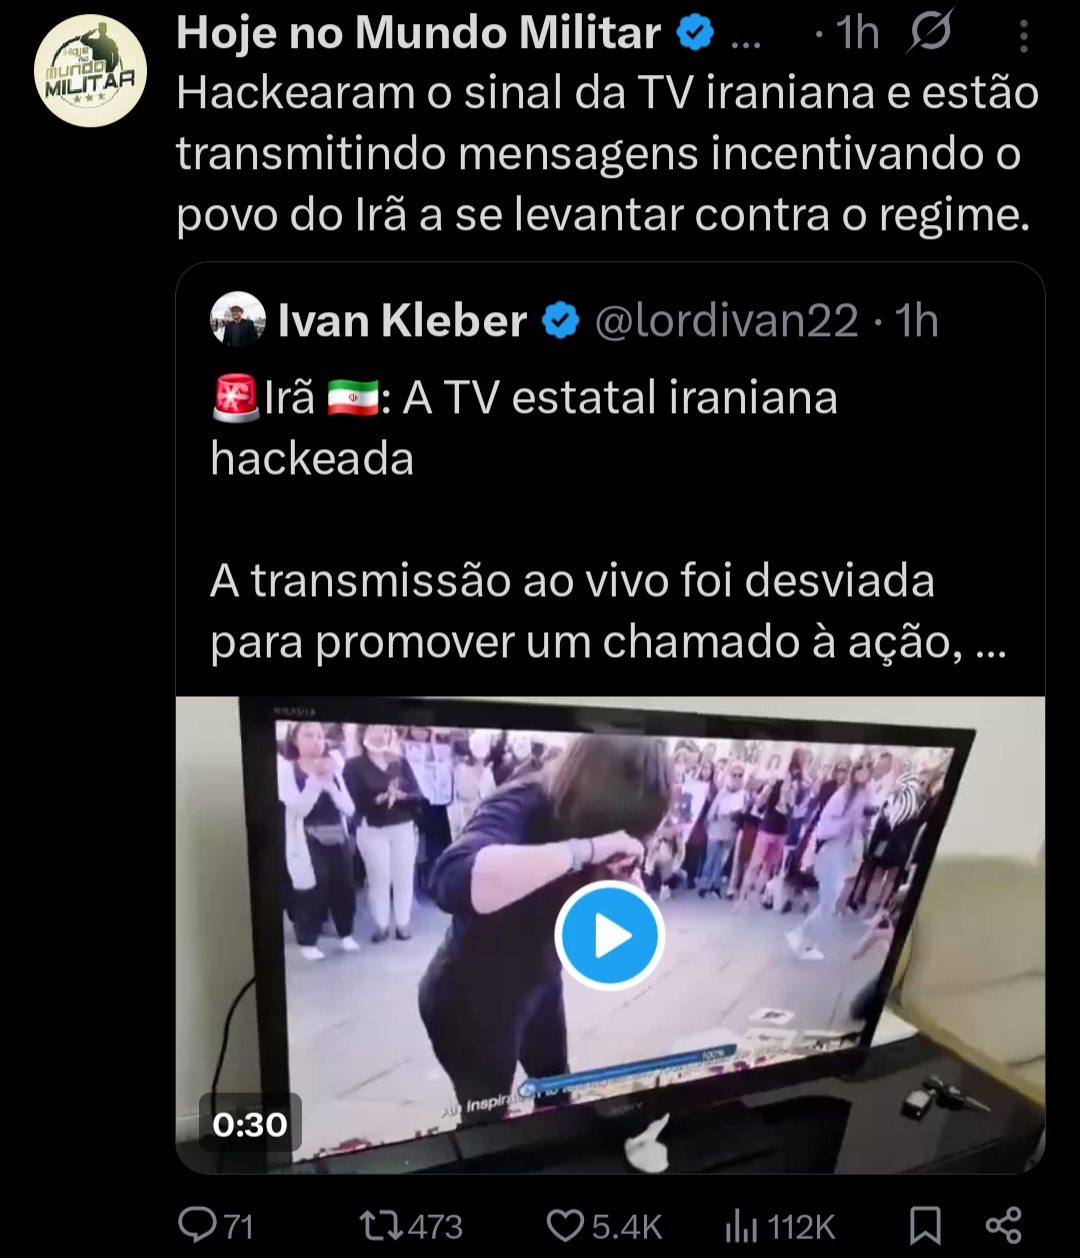
Task: Like the post with heart icon
Action: point(566,1225)
